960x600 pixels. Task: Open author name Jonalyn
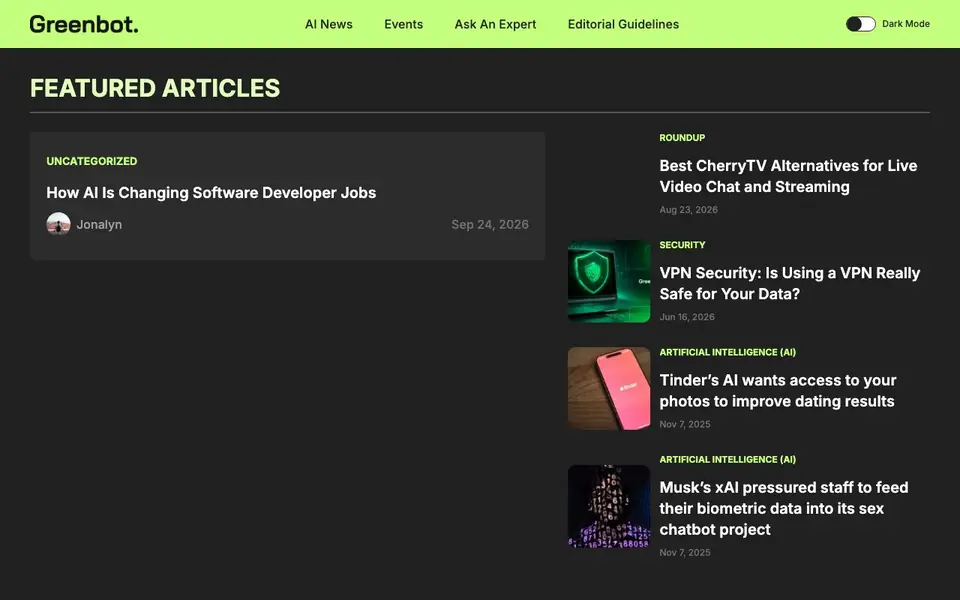(99, 225)
